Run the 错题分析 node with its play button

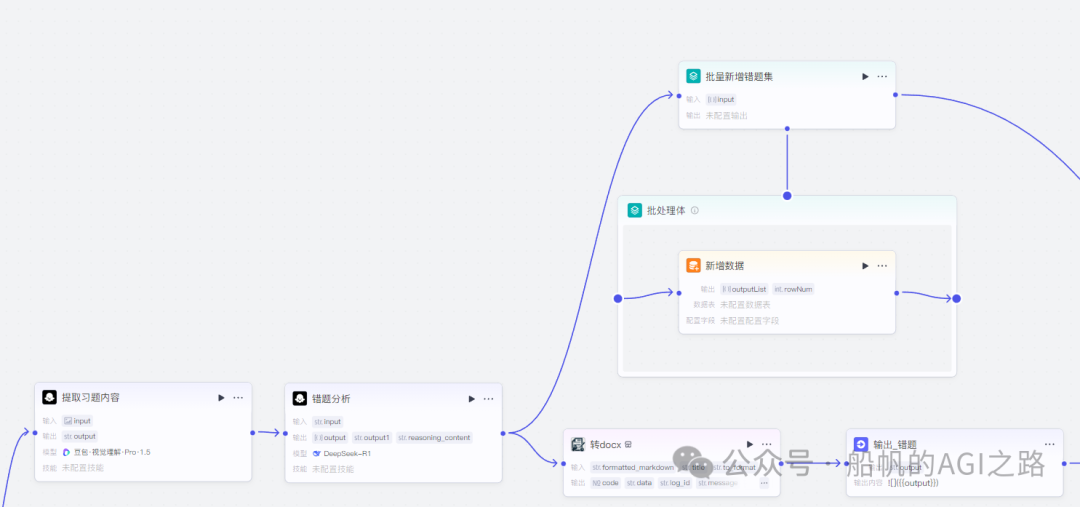472,398
